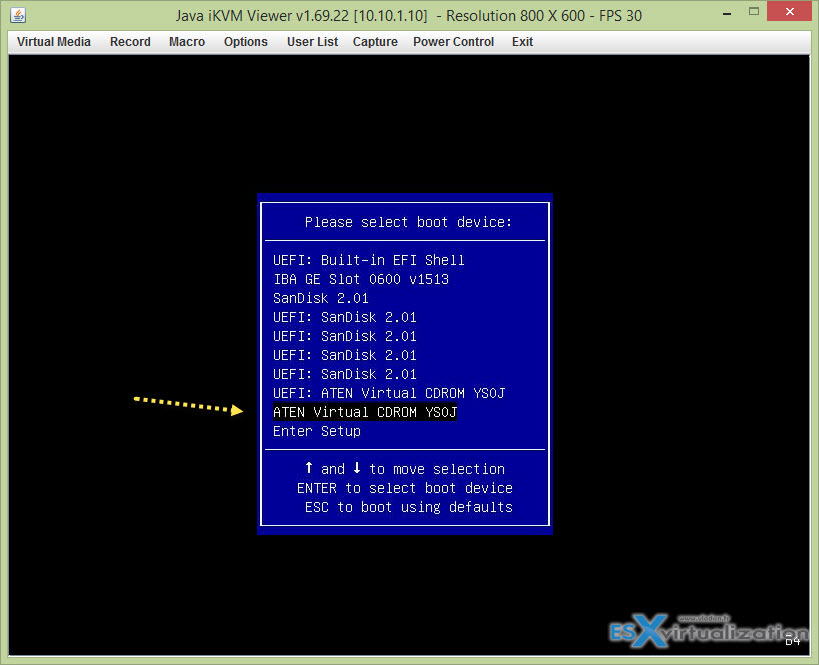Select the highlighted ATEN Virtual CDROM YSOJ entry
This screenshot has height=665, width=819.
point(365,412)
